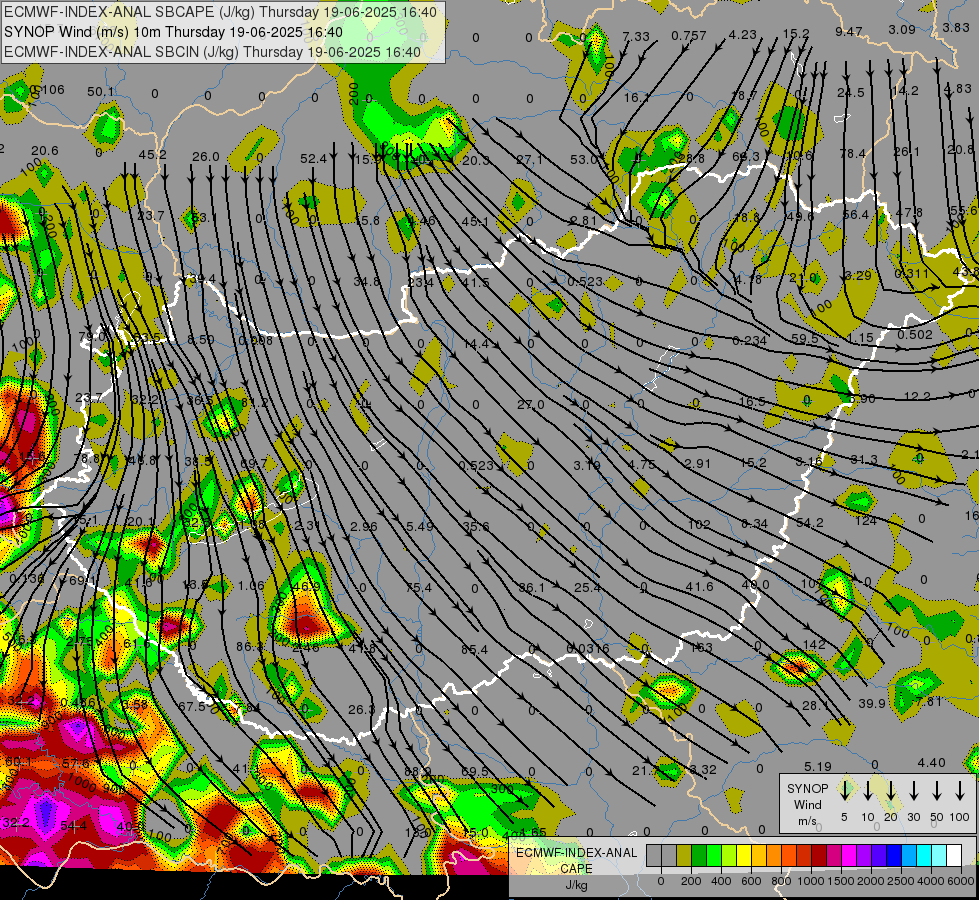The image size is (979, 900).
Task: Select the map value 9.47
Action: point(849,31)
